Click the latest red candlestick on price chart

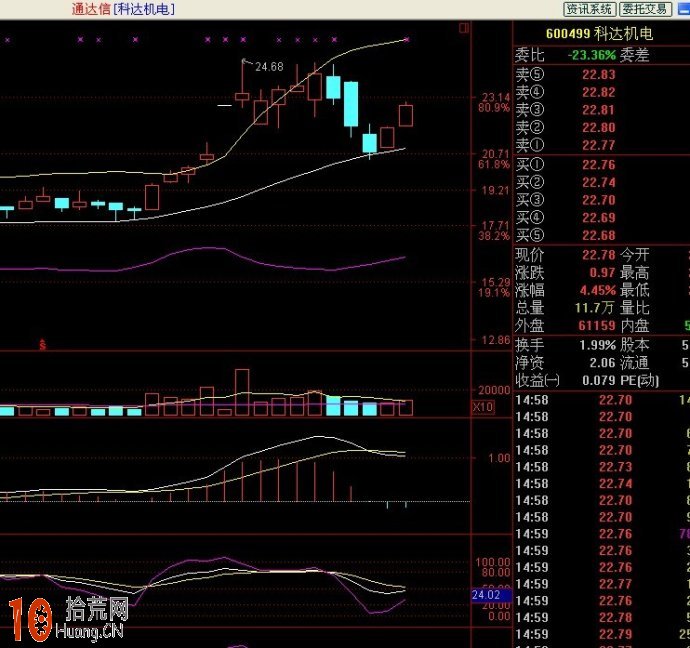(x=406, y=116)
